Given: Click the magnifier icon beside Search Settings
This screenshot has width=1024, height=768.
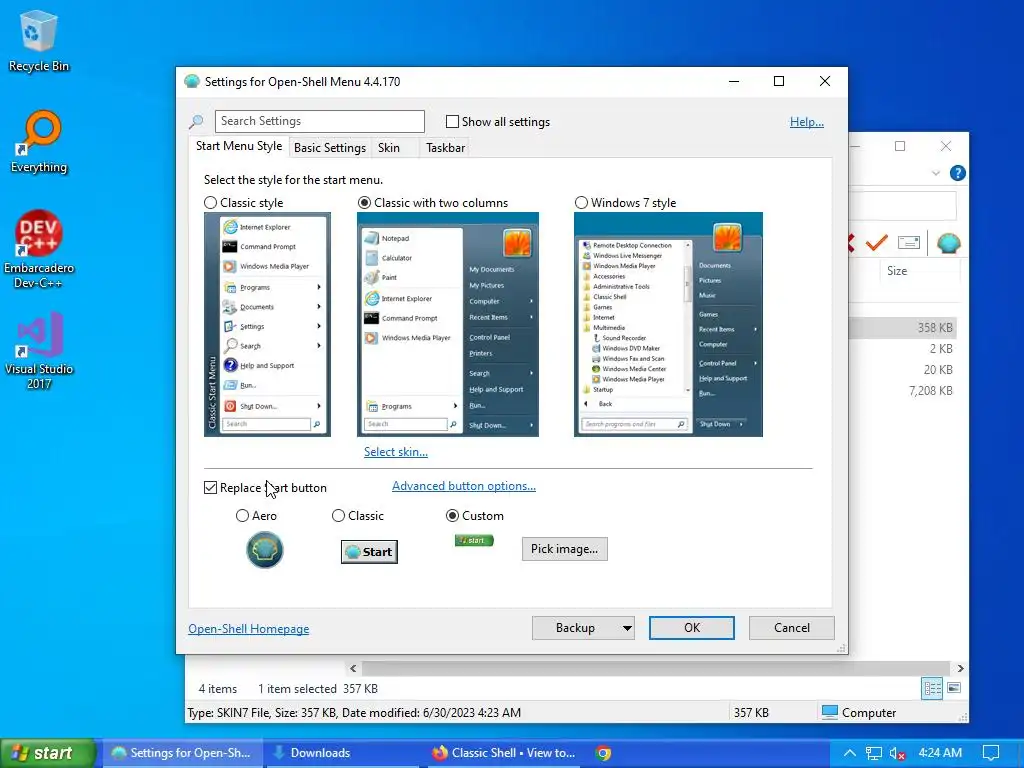Looking at the screenshot, I should pos(196,121).
